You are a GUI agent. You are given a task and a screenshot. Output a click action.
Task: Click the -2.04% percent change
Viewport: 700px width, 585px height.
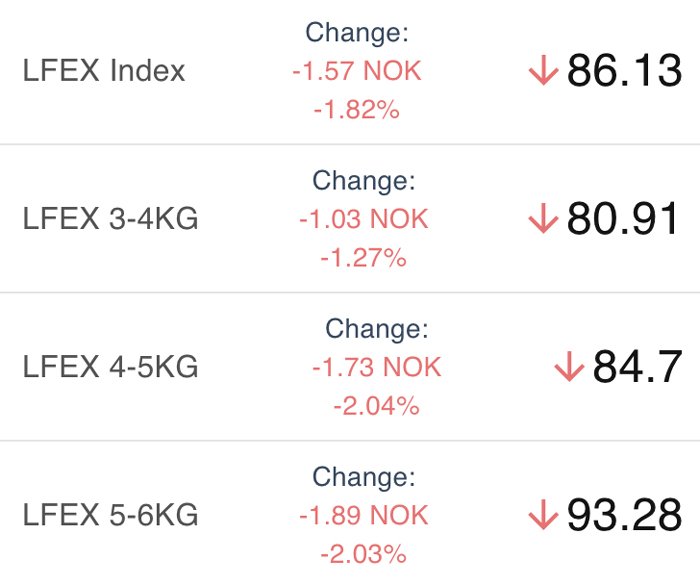coord(376,406)
